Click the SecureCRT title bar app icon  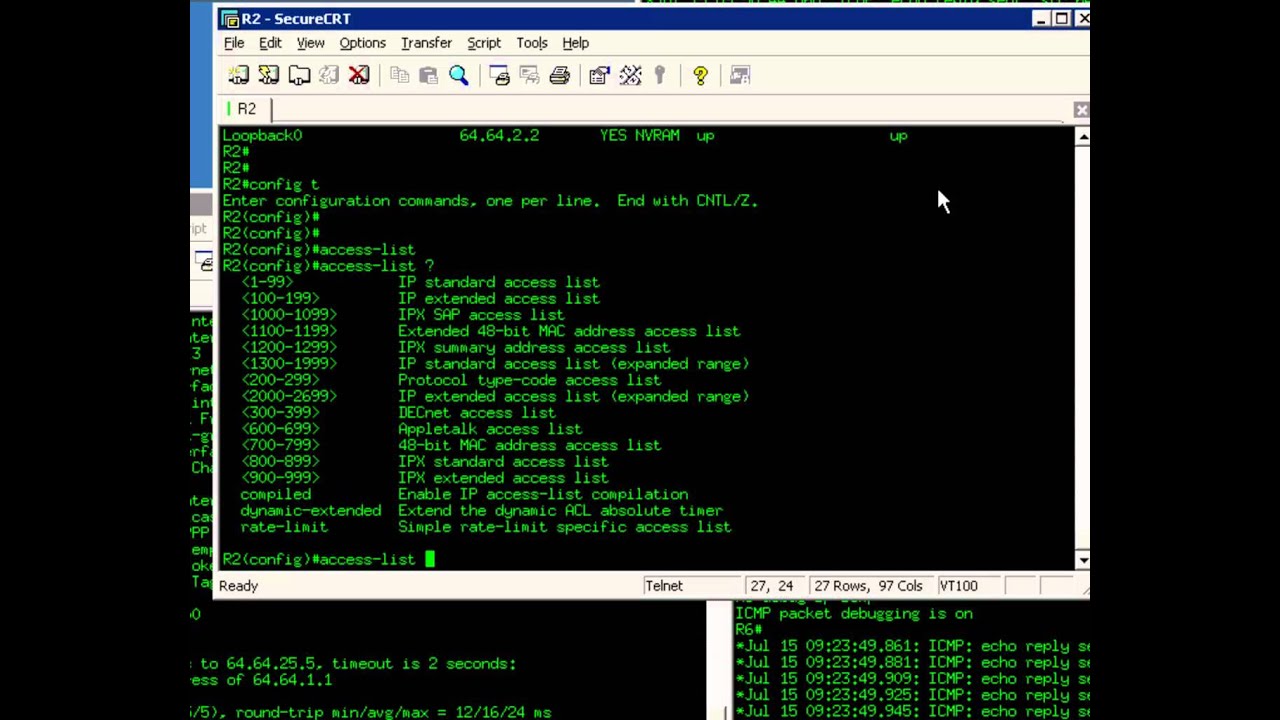click(x=230, y=19)
